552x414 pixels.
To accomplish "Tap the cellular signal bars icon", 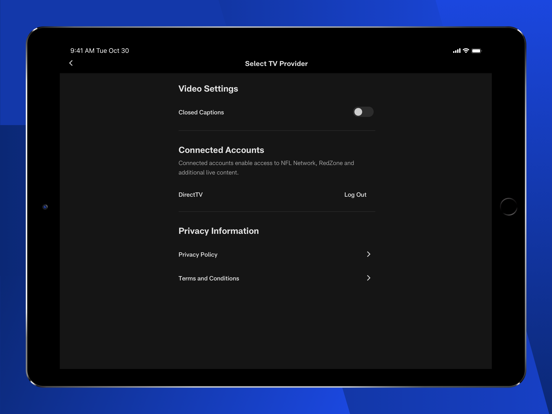I will (x=457, y=51).
